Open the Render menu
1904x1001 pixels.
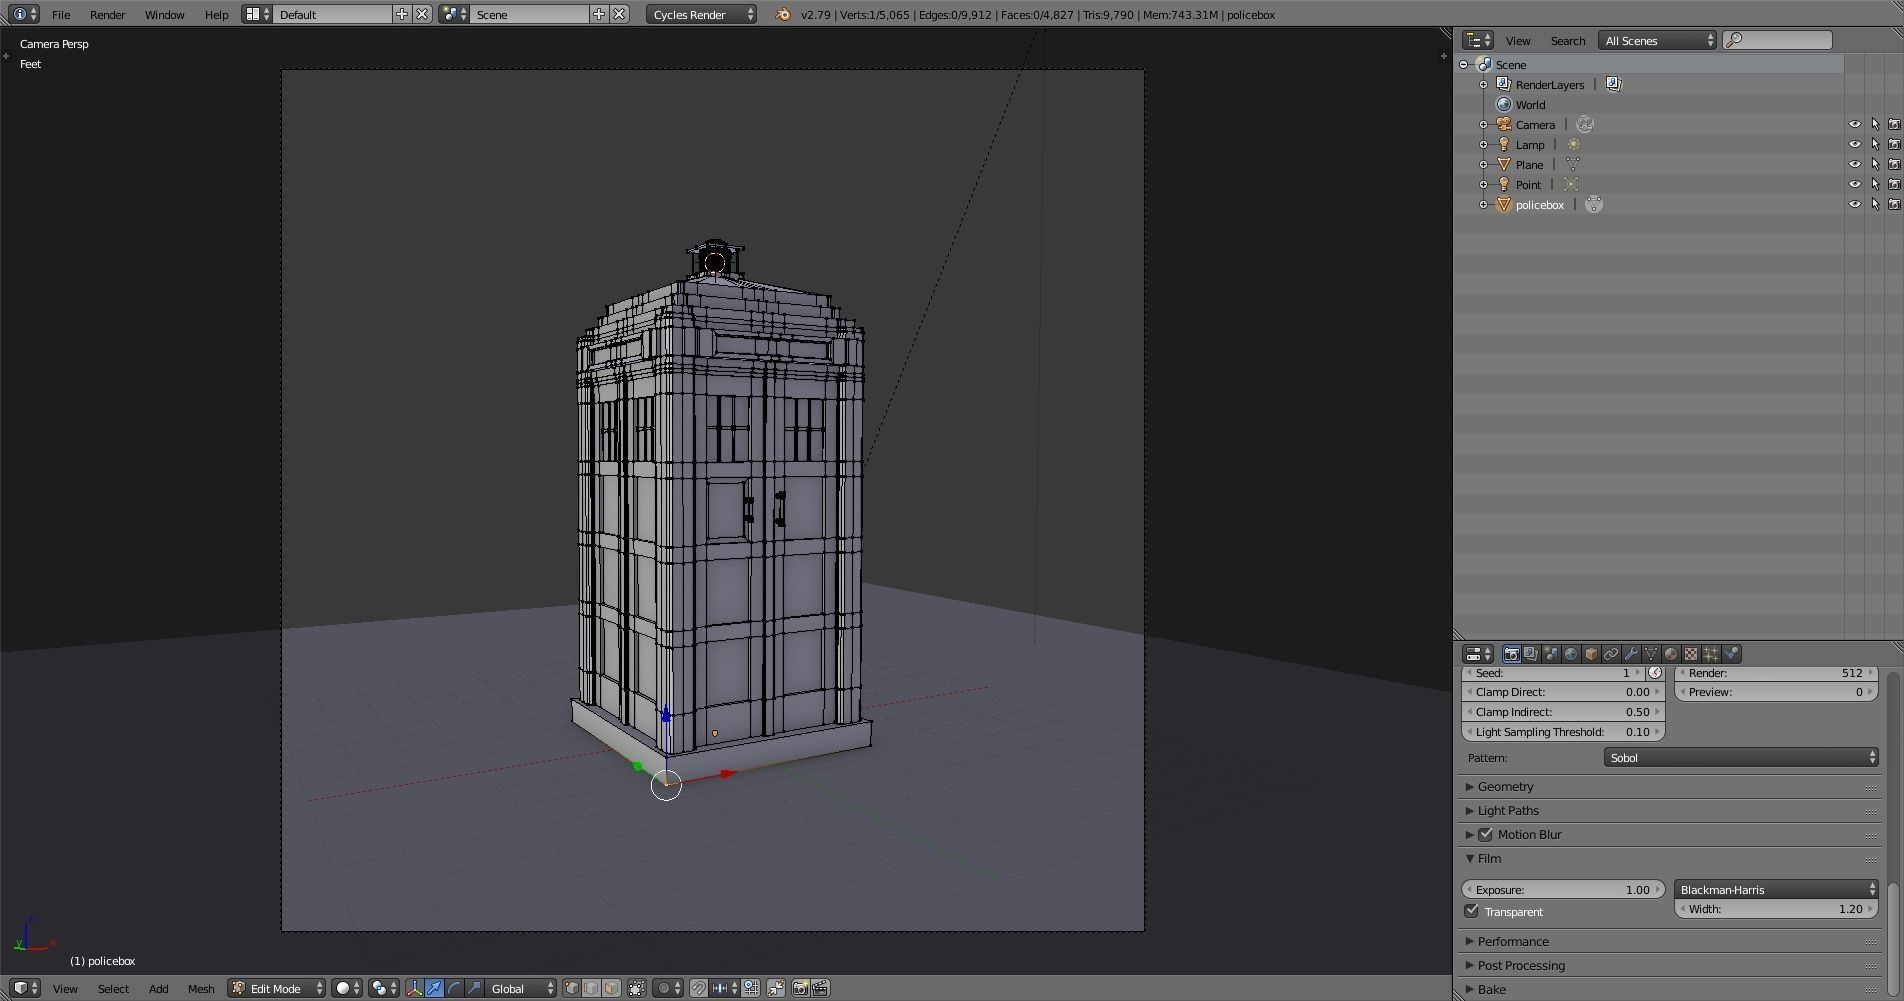(108, 14)
